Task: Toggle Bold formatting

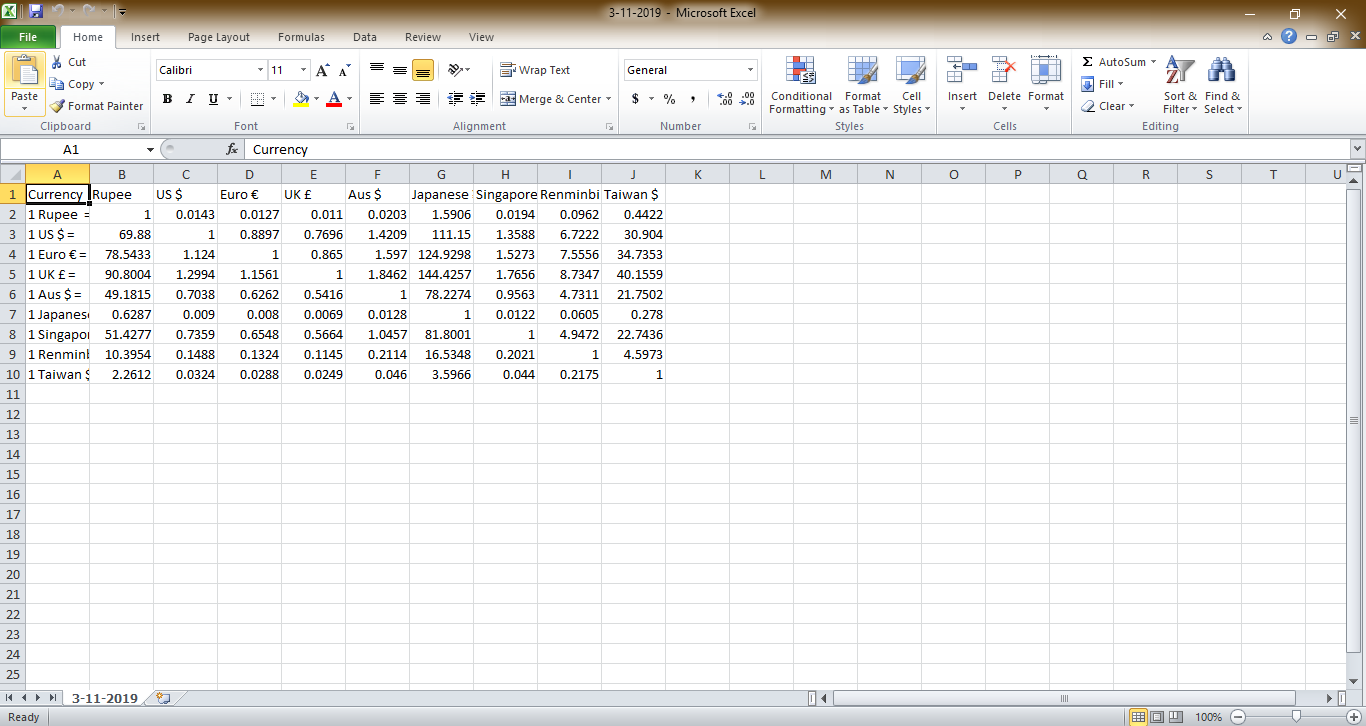Action: coord(167,99)
